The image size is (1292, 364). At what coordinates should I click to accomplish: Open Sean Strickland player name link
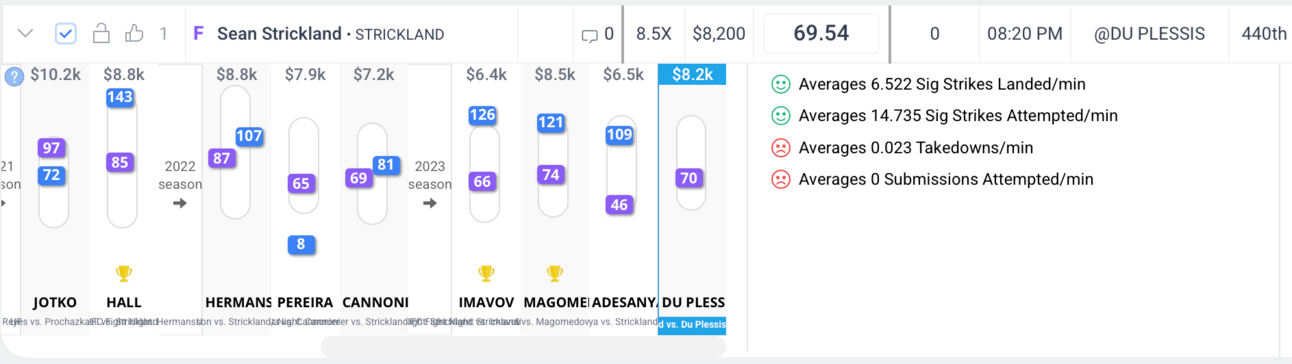(x=279, y=34)
